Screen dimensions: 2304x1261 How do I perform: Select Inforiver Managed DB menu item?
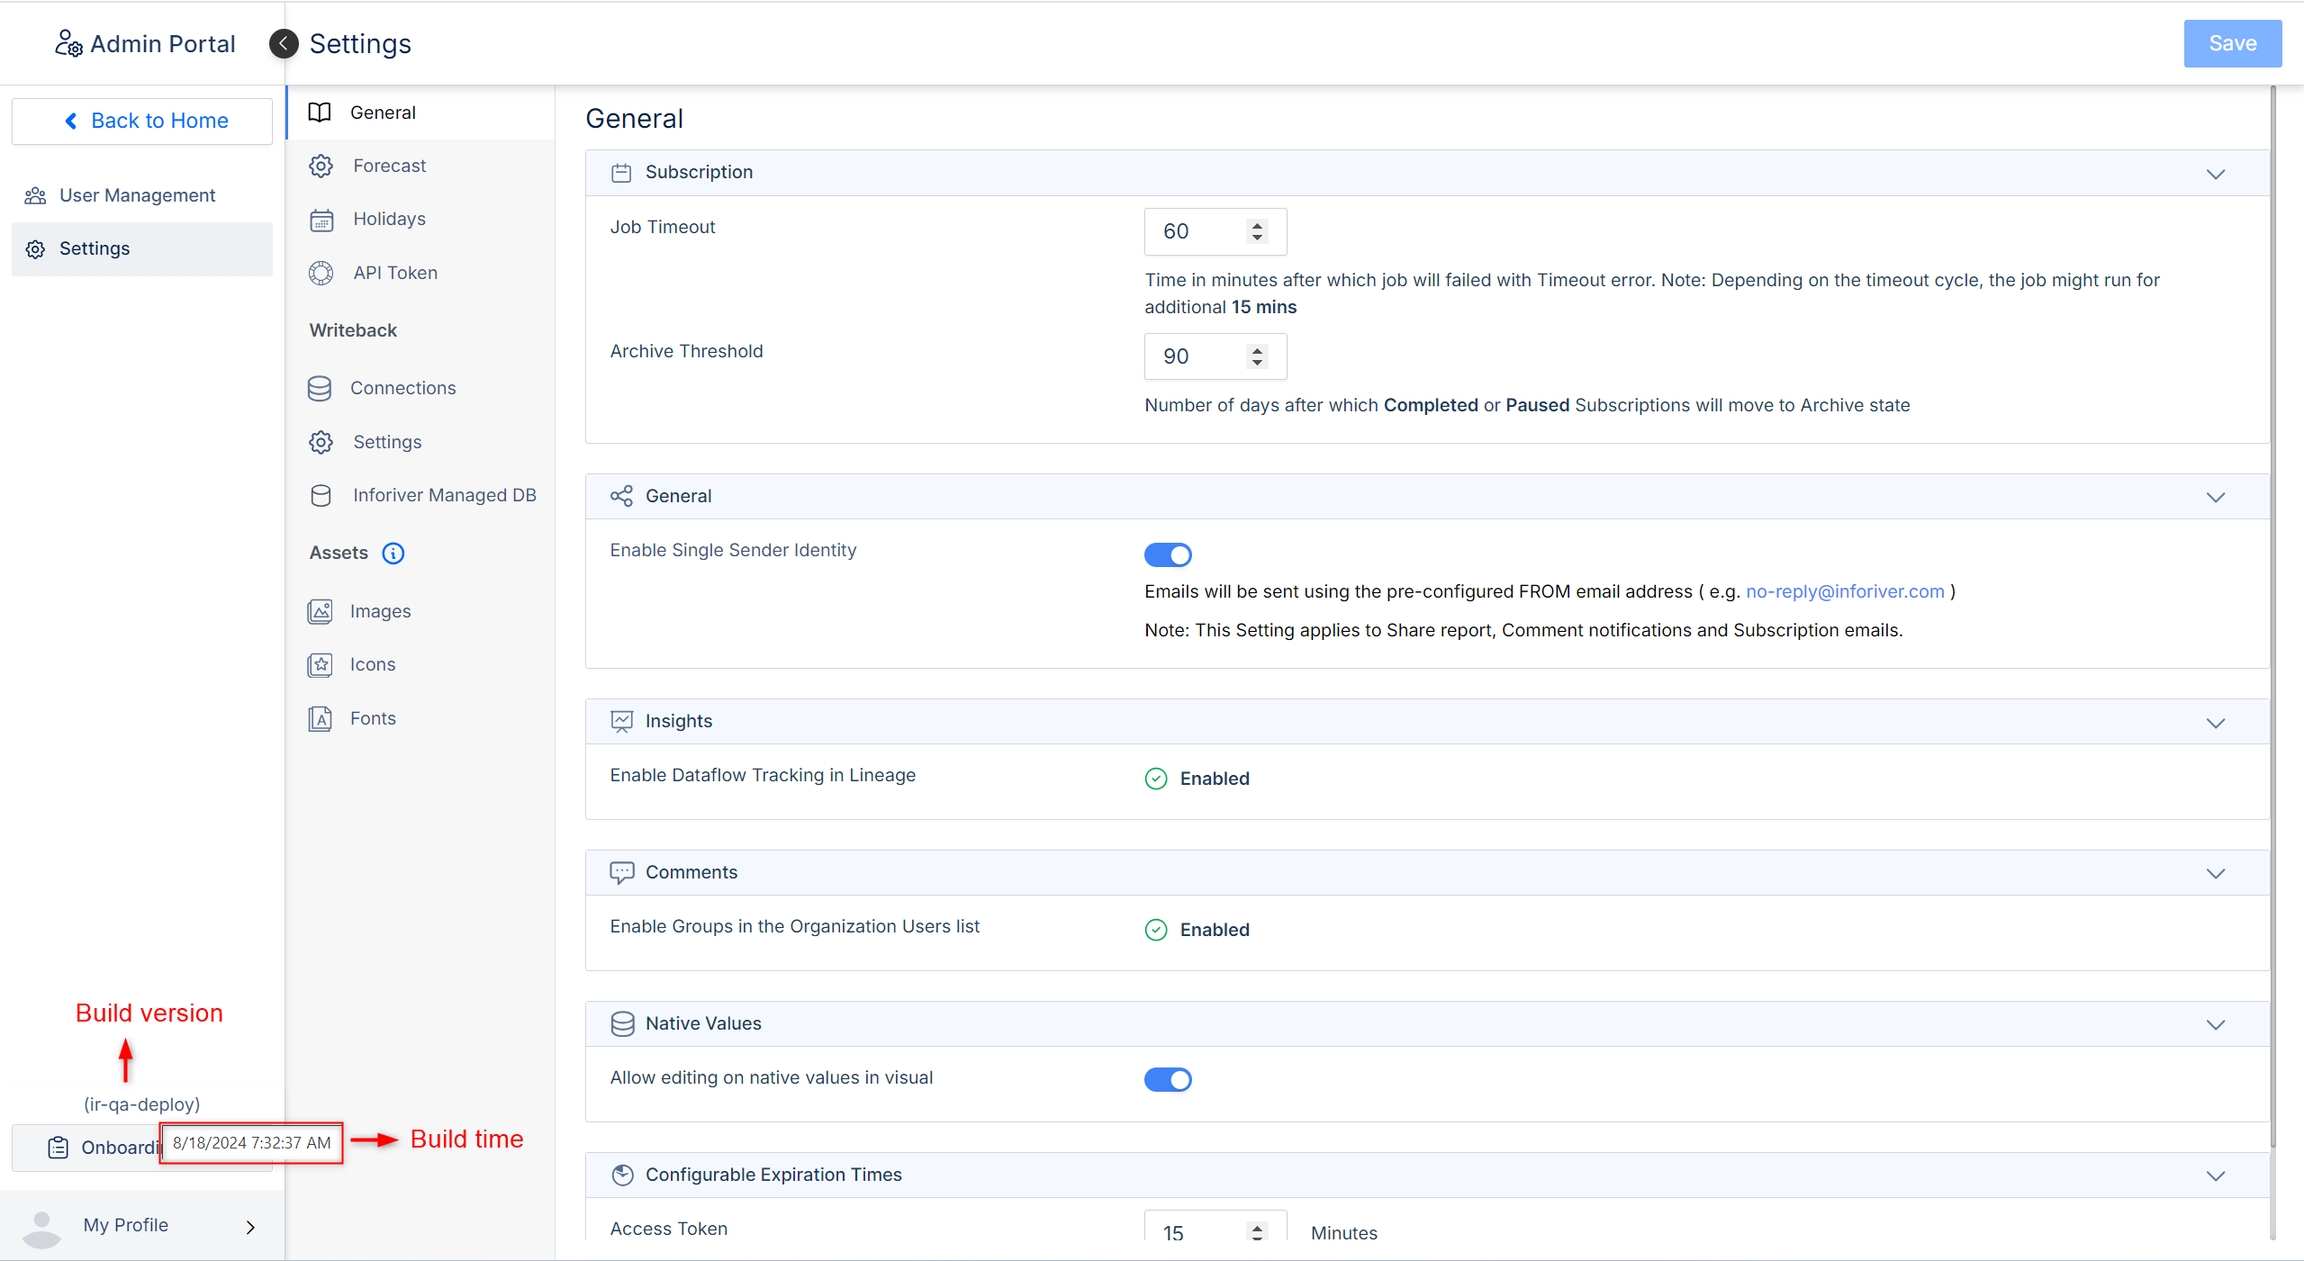tap(444, 495)
